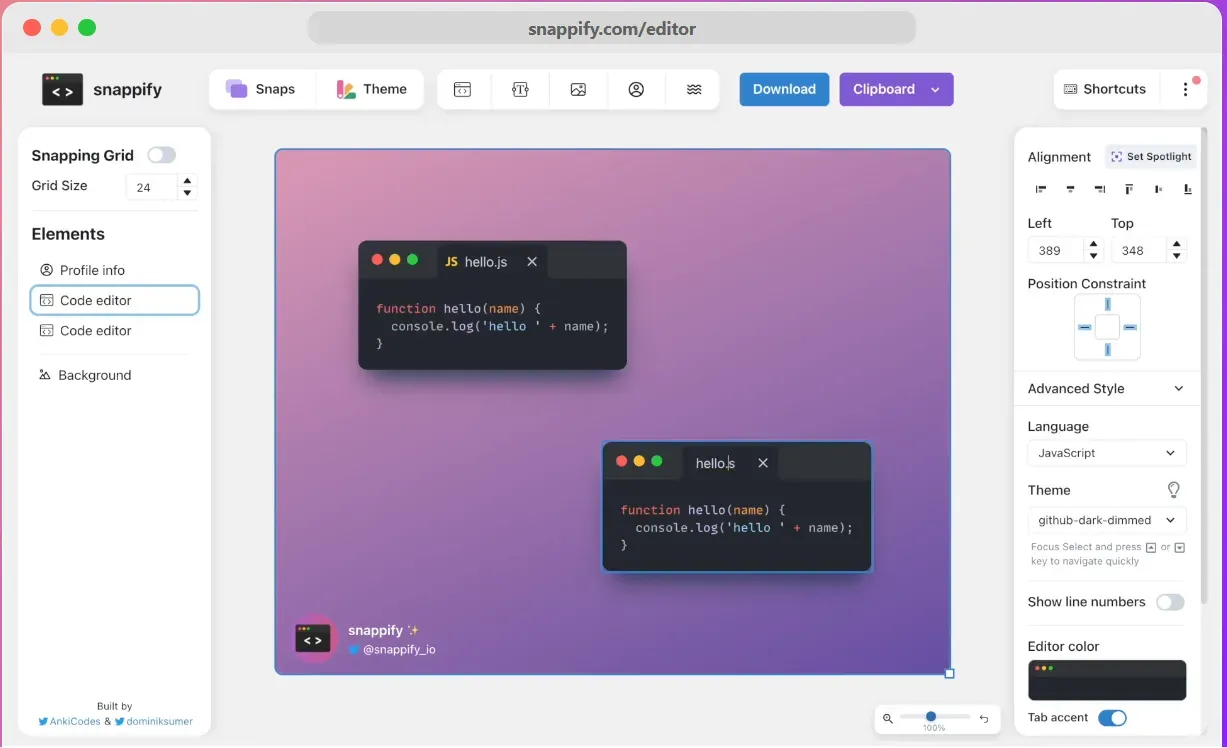Click the Download button
Viewport: 1227px width, 748px height.
[x=784, y=89]
